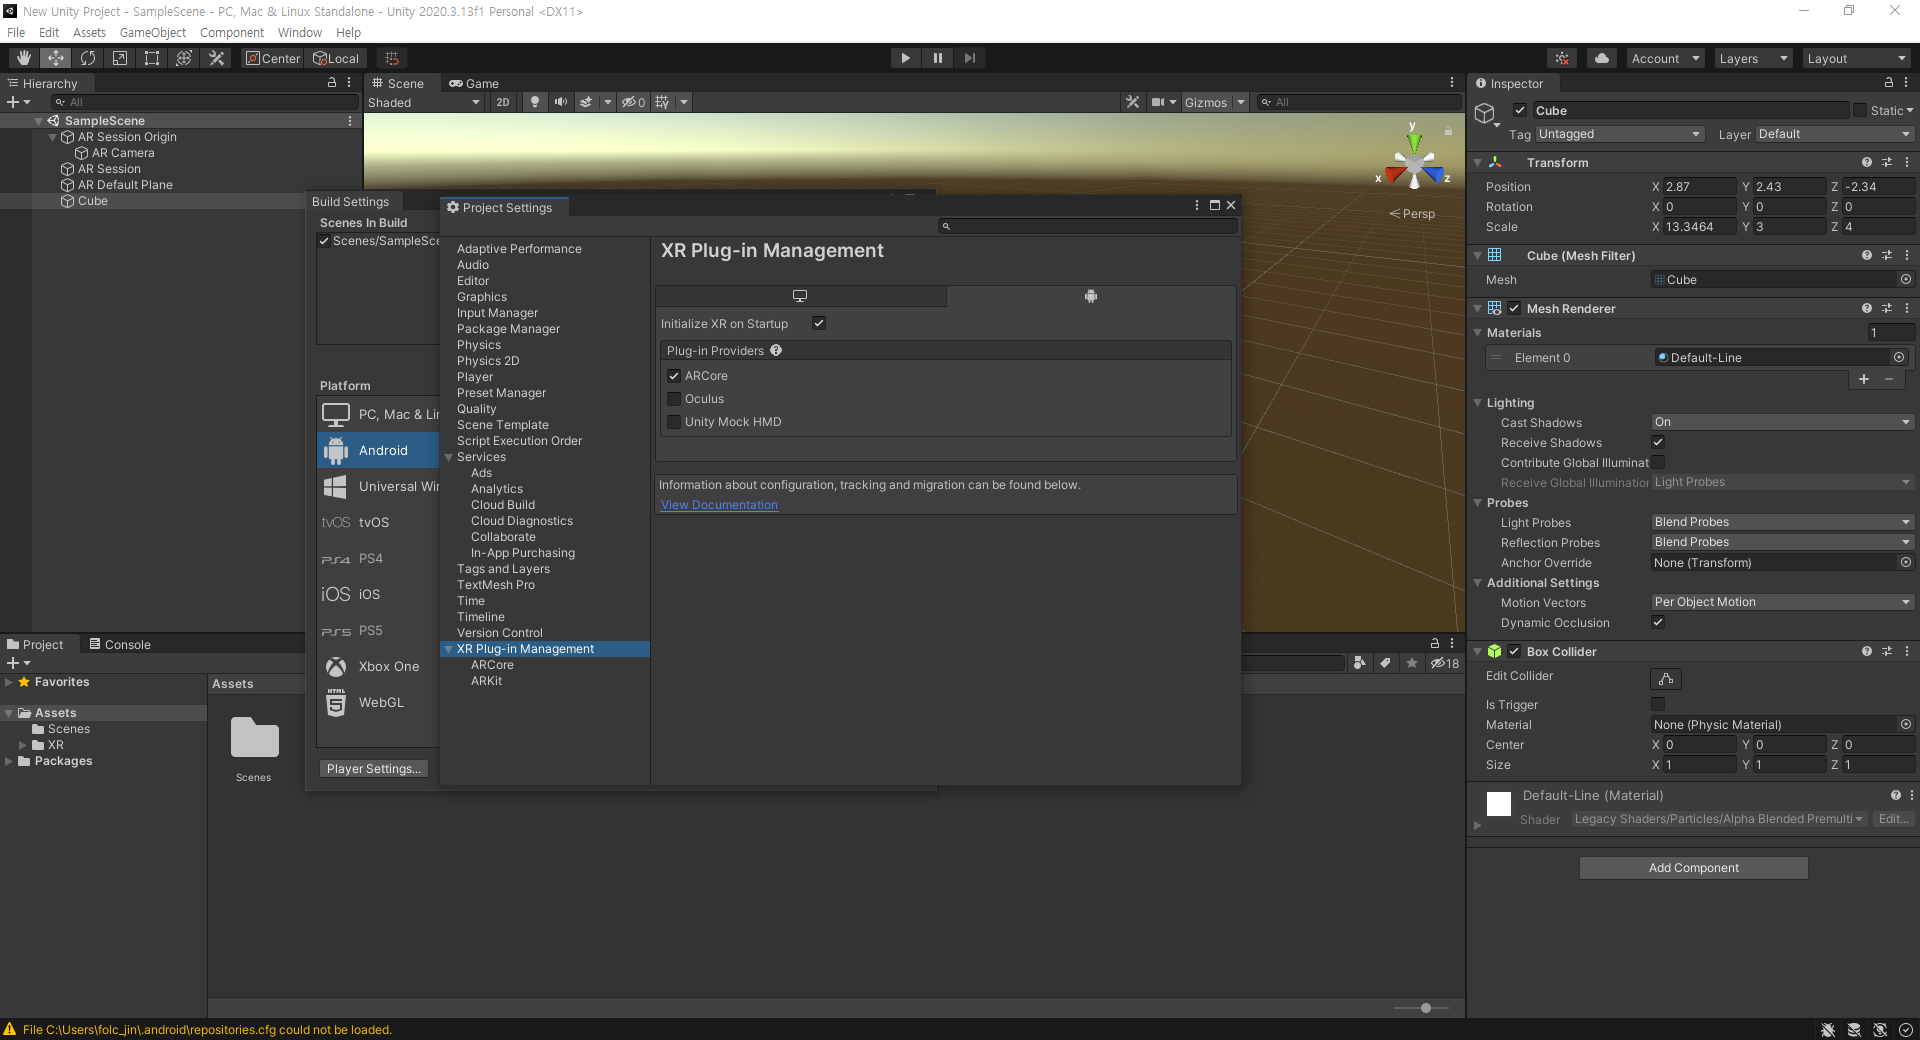Click the Account button
This screenshot has height=1040, width=1920.
coord(1665,58)
